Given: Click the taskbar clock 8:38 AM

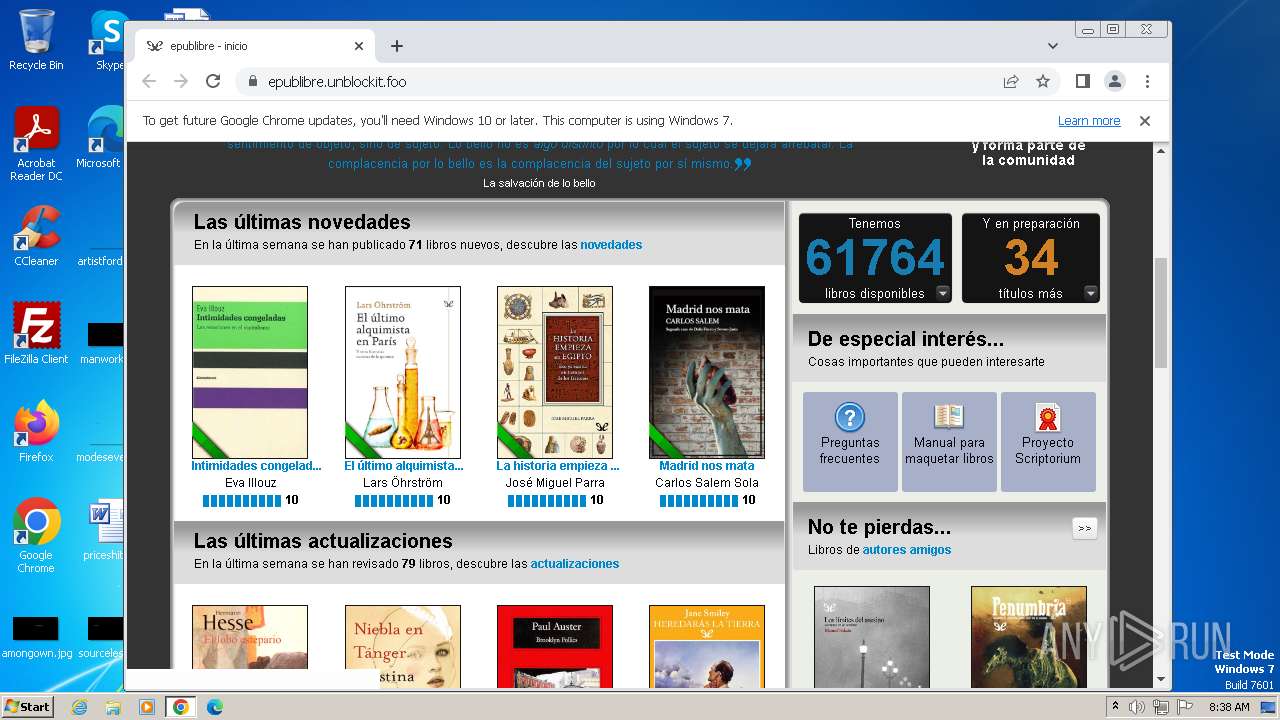Looking at the screenshot, I should click(1229, 707).
